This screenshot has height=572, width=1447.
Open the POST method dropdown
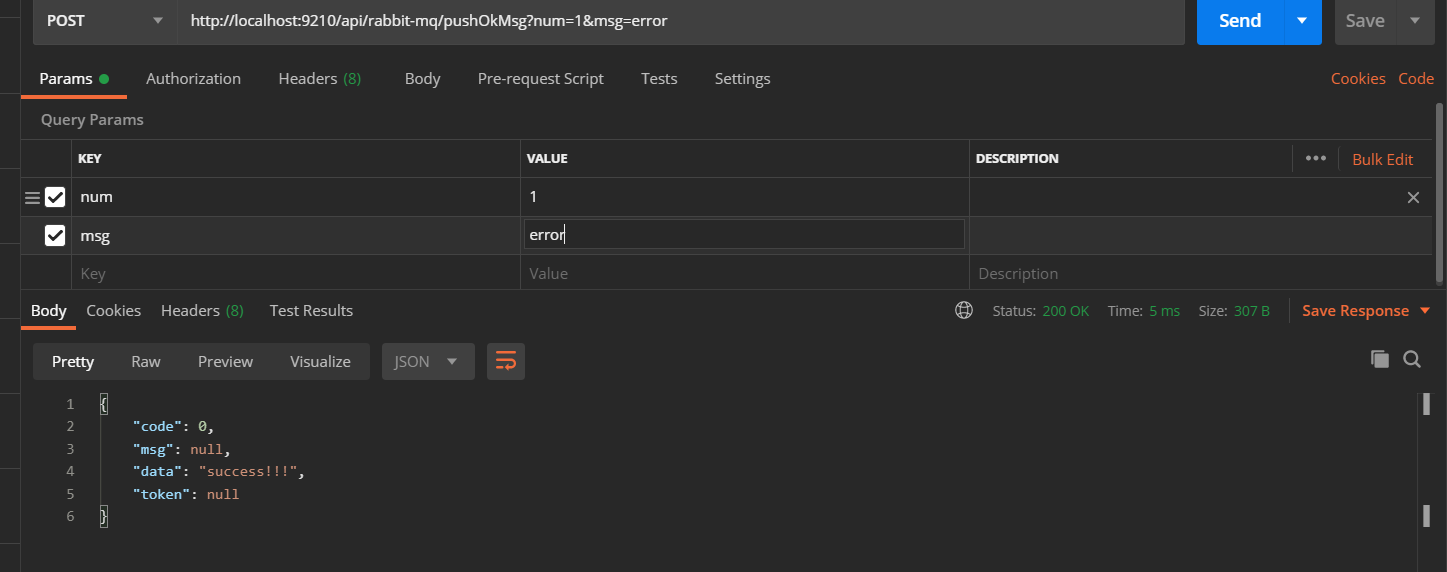pos(104,21)
